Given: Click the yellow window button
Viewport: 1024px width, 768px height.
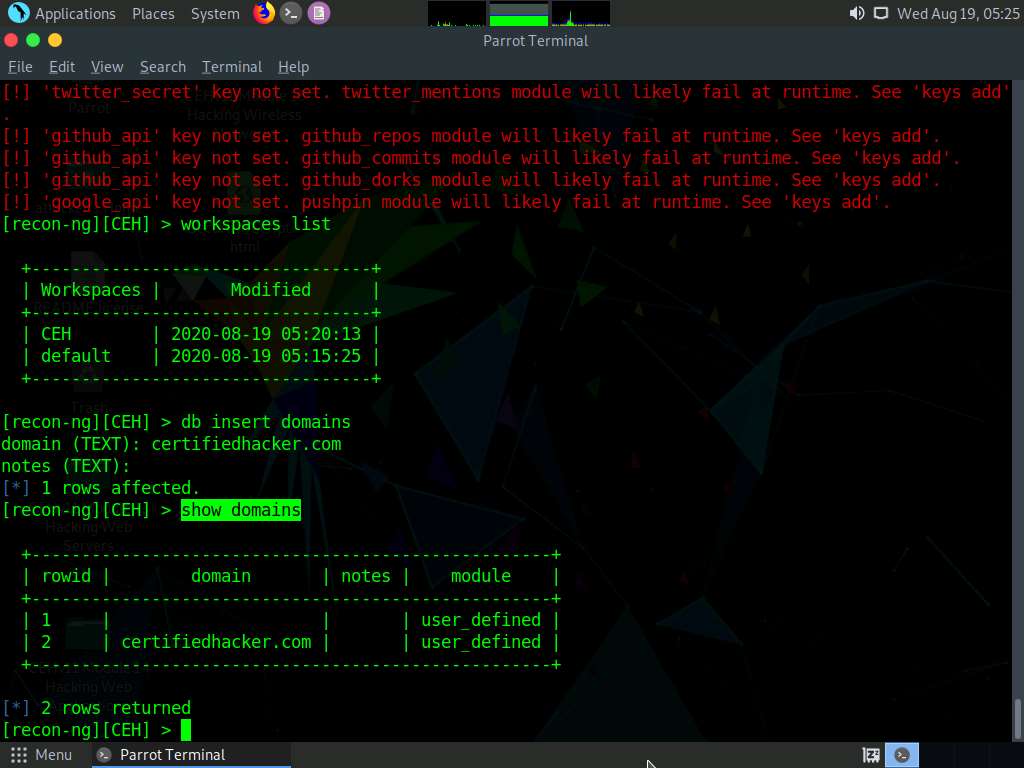Looking at the screenshot, I should [x=55, y=40].
